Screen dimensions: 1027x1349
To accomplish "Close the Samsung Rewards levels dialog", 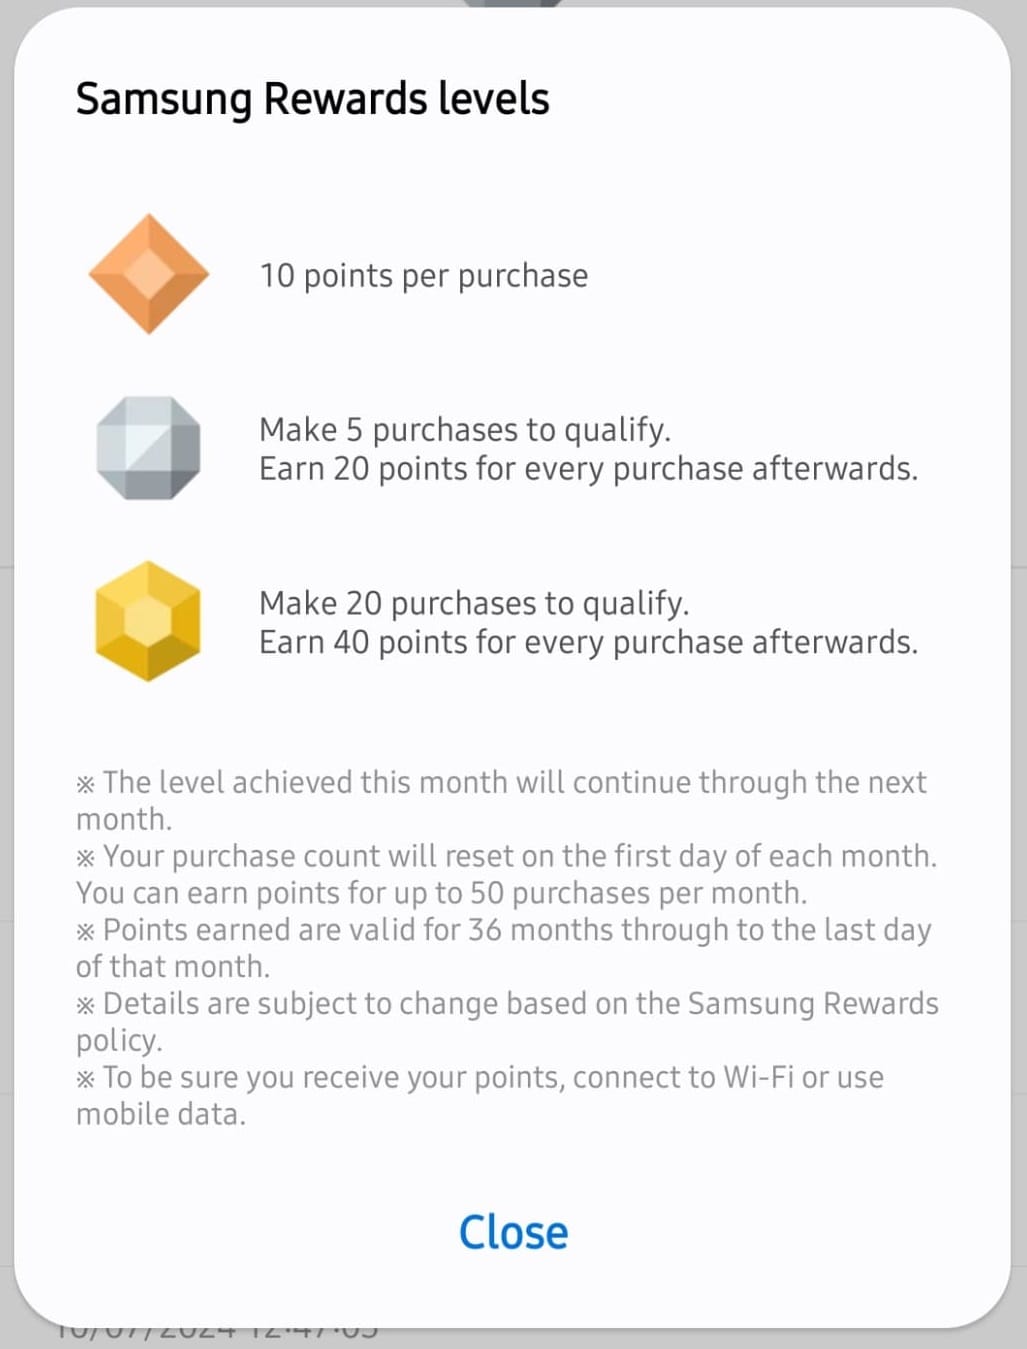I will 513,1232.
